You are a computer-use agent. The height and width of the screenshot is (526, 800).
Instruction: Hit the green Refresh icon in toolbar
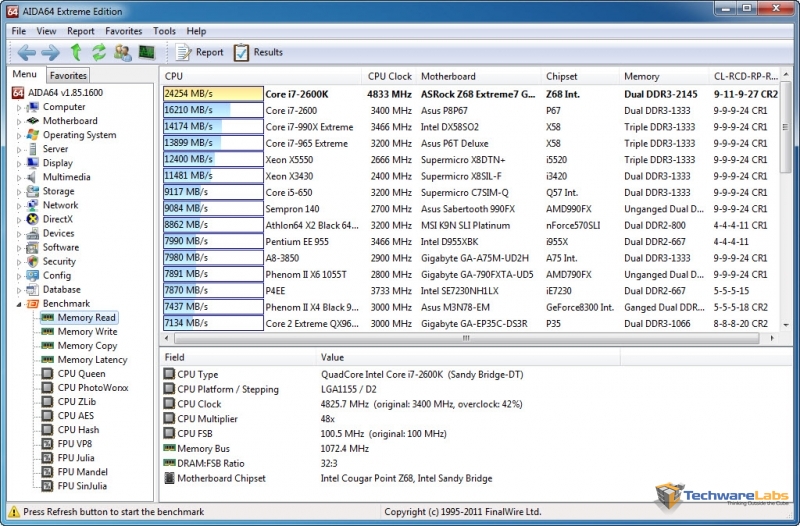pyautogui.click(x=99, y=52)
